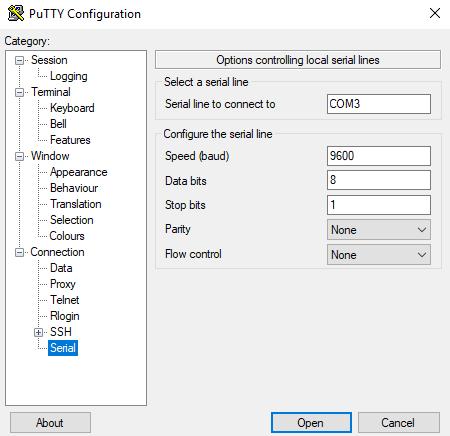Open the Parity dropdown
Image resolution: width=450 pixels, height=436 pixels.
pos(379,230)
